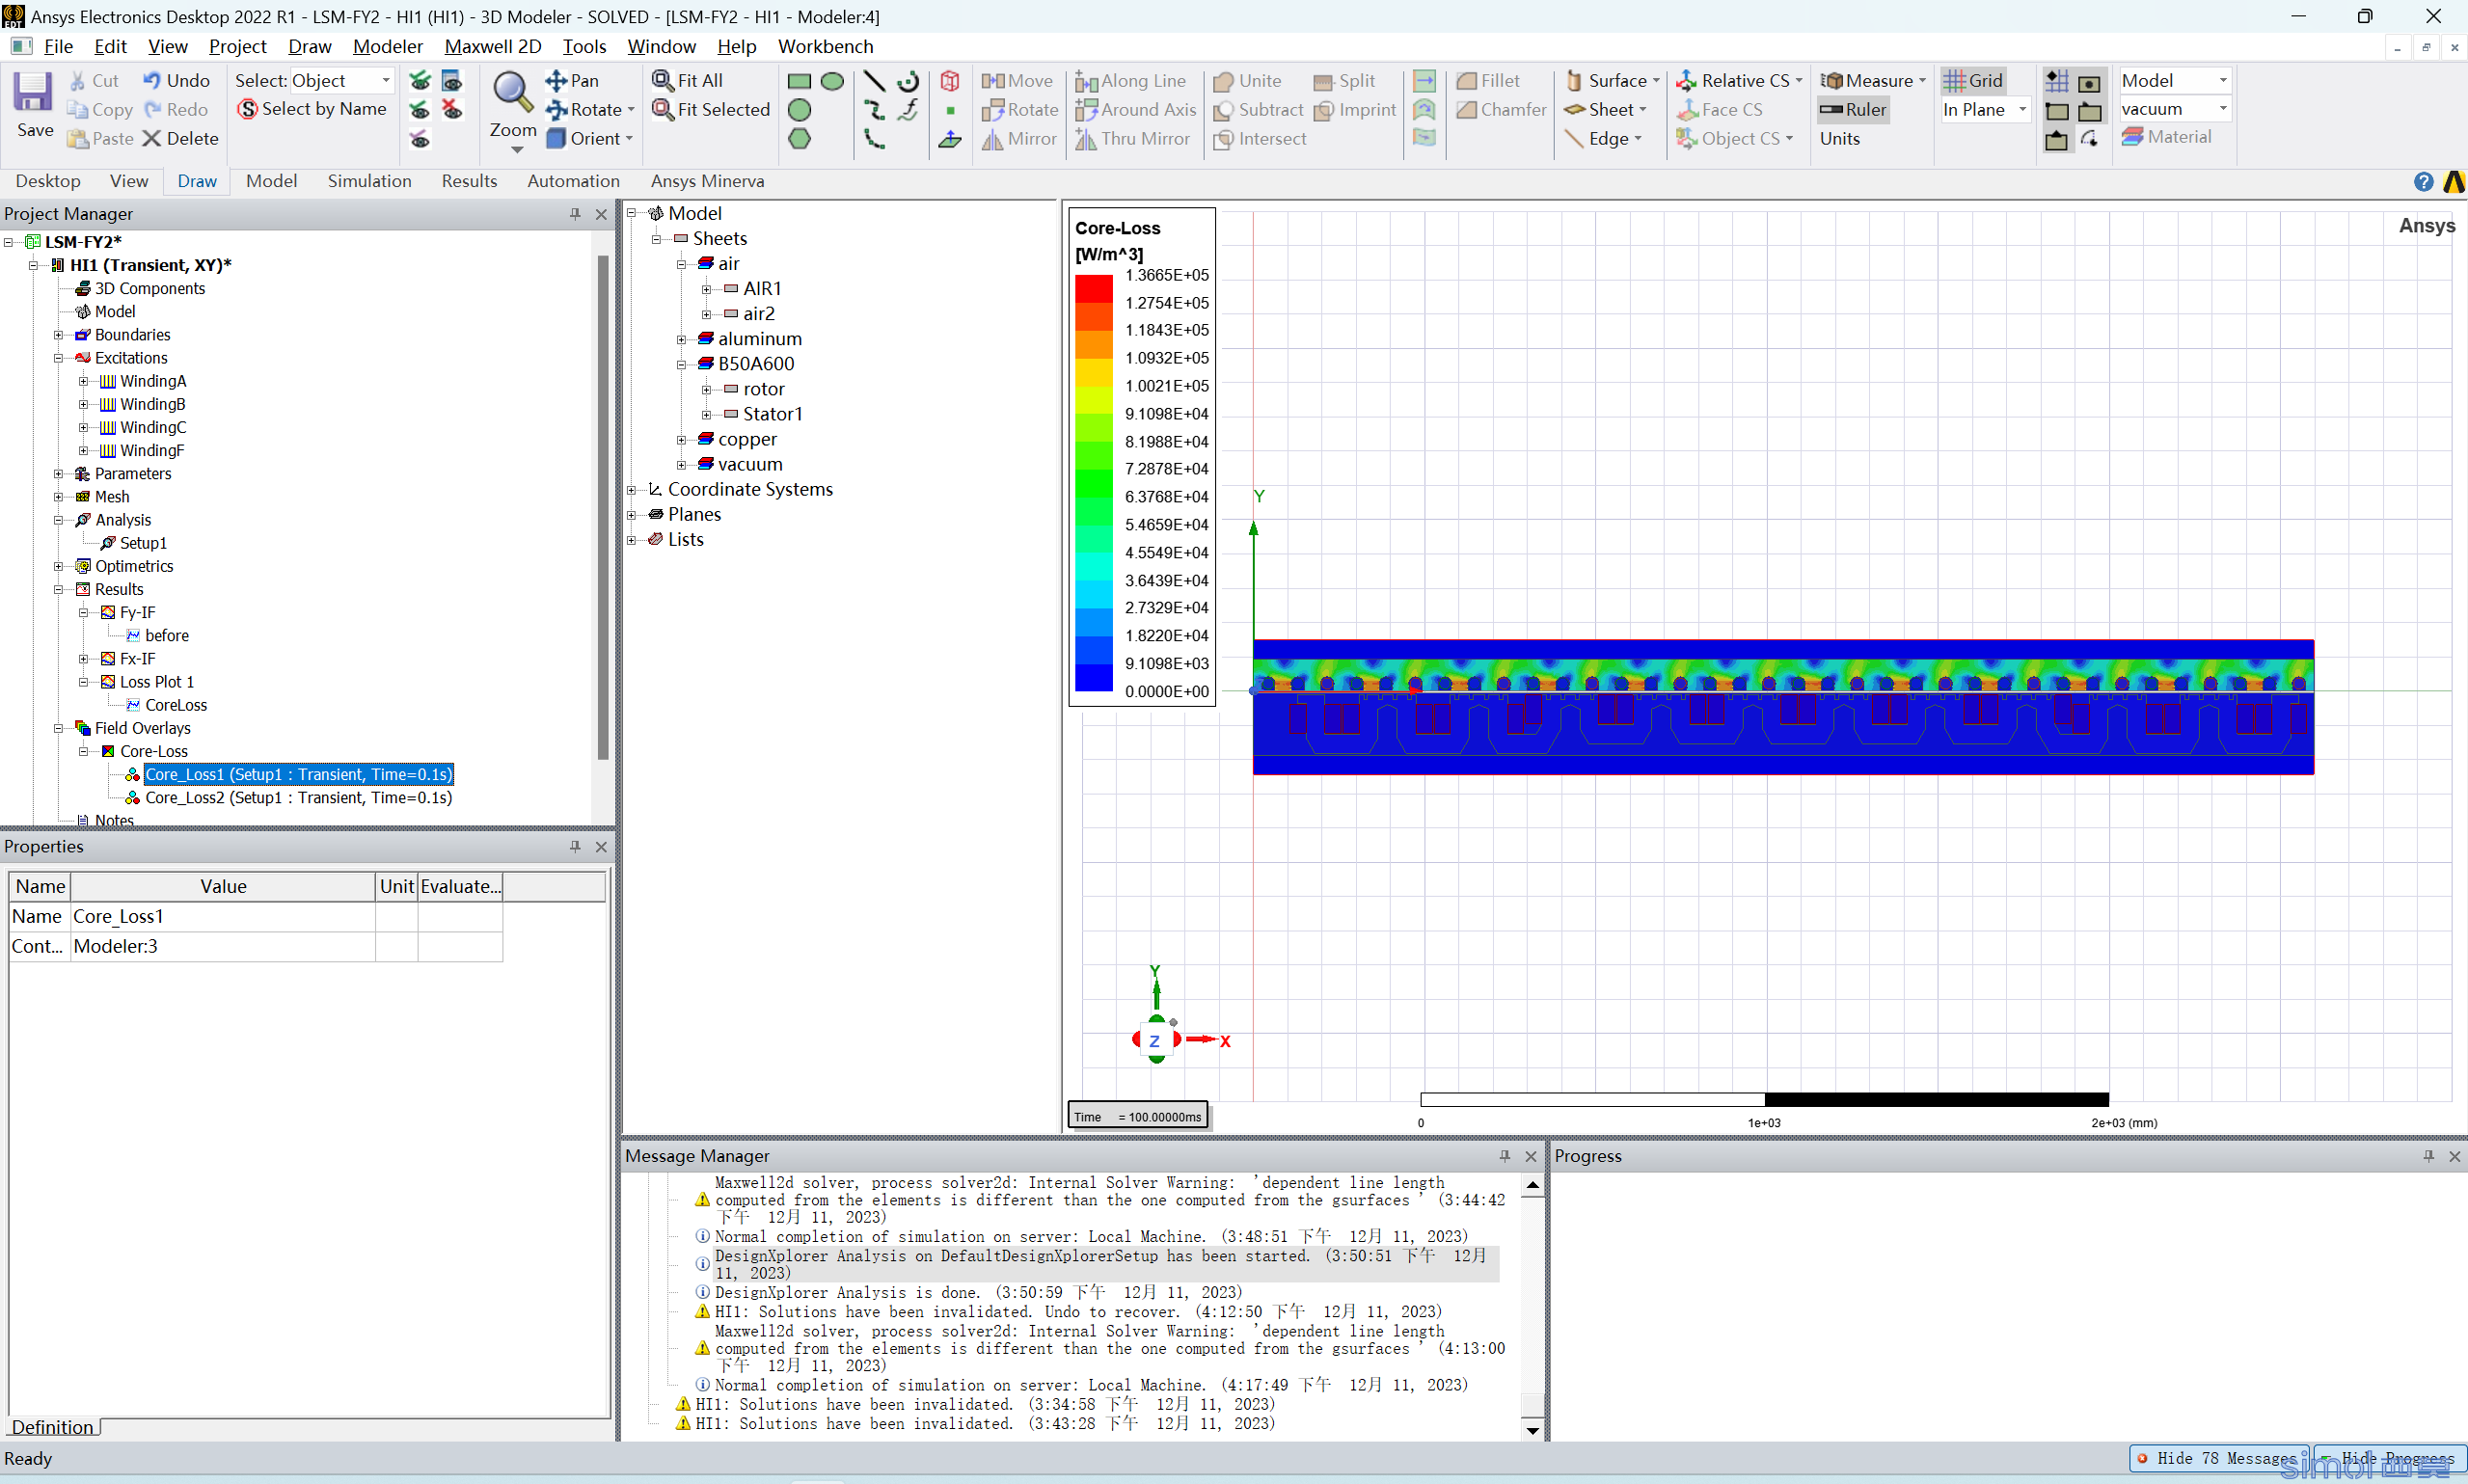
Task: Close the Message Manager panel
Action: [x=1530, y=1156]
